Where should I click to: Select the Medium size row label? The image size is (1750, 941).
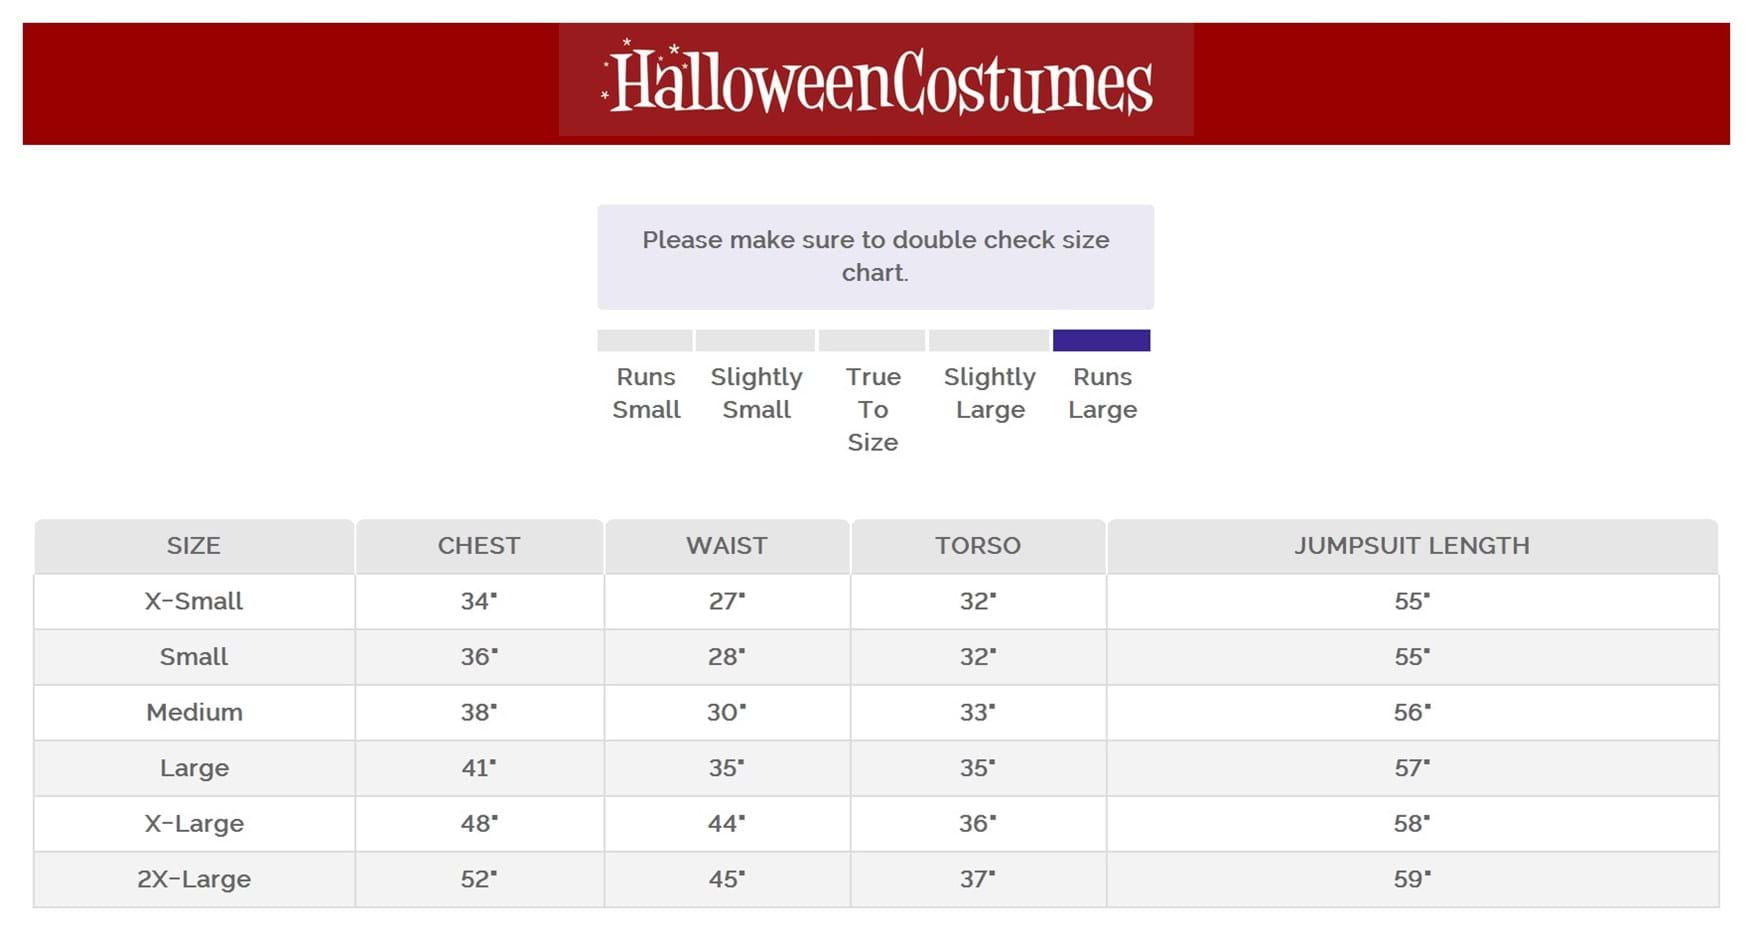pyautogui.click(x=194, y=712)
